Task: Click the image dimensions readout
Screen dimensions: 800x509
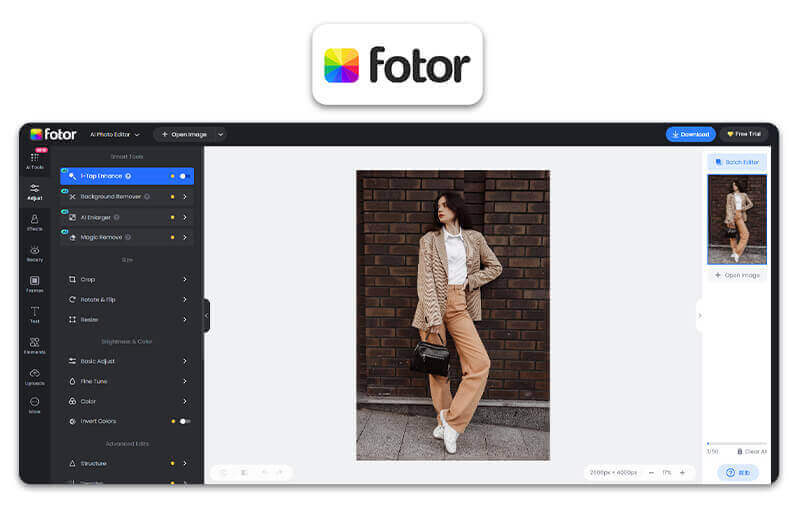Action: tap(613, 473)
